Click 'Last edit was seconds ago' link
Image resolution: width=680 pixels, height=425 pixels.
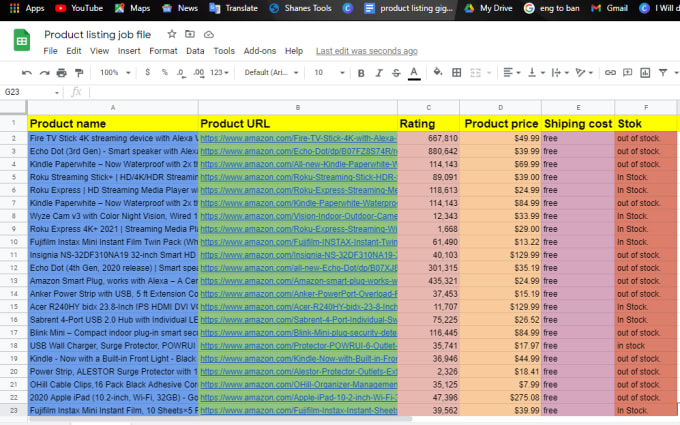(x=366, y=51)
